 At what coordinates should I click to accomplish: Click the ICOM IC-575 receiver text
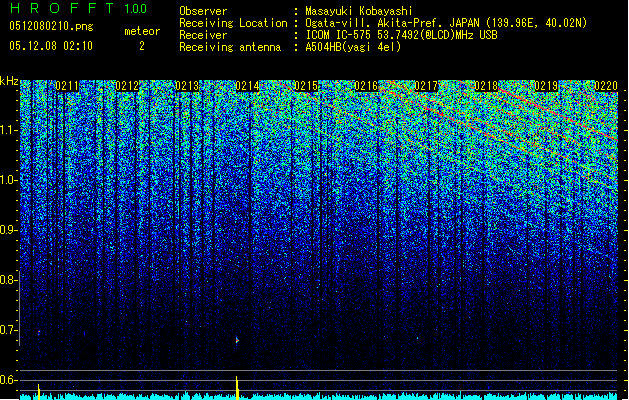[x=401, y=35]
